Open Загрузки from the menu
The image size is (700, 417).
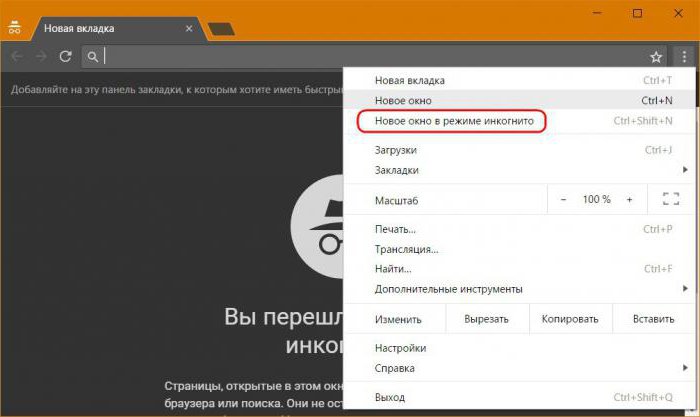click(x=519, y=150)
